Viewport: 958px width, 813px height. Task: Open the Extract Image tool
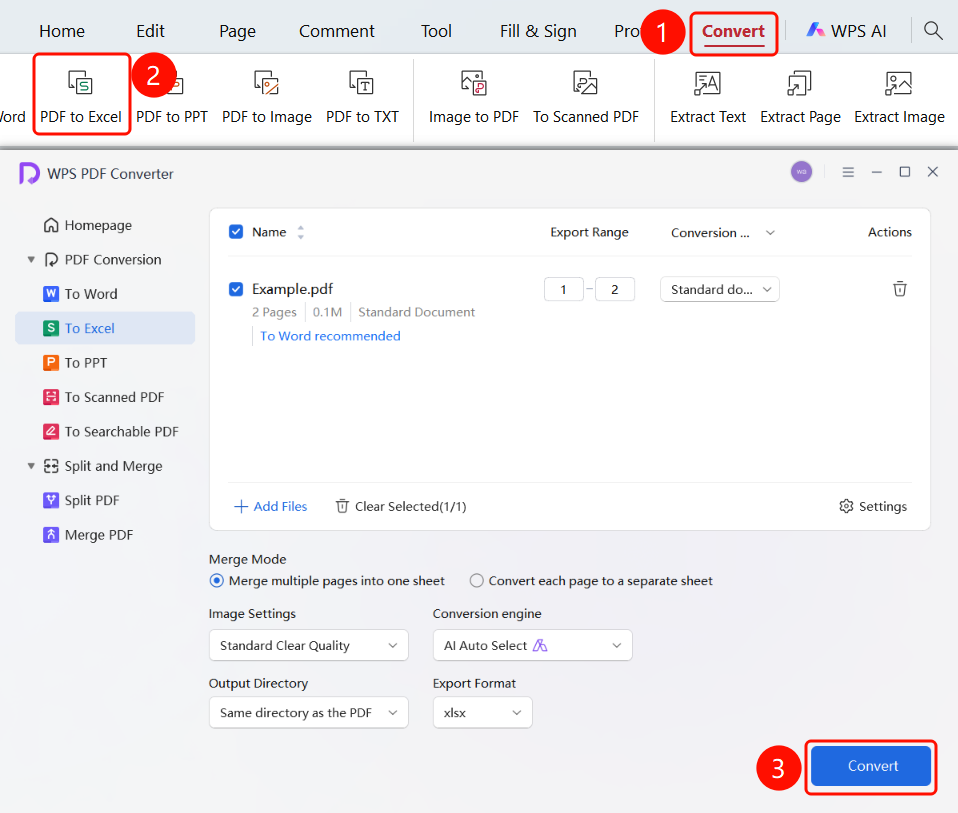click(x=899, y=97)
